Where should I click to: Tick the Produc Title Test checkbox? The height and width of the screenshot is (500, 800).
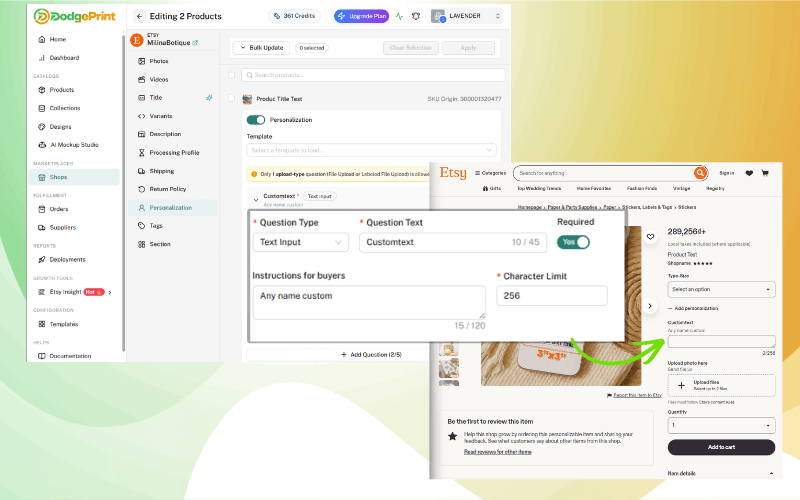[x=232, y=98]
